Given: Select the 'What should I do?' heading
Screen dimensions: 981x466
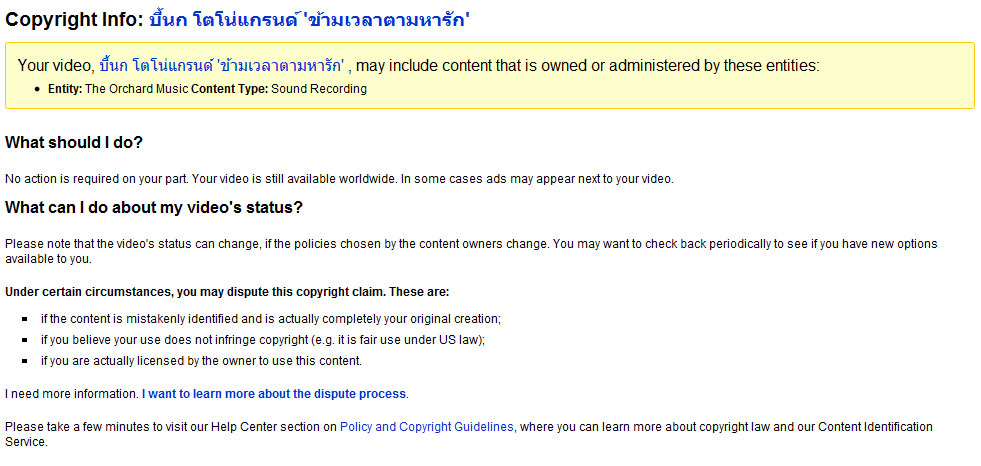Looking at the screenshot, I should [74, 143].
